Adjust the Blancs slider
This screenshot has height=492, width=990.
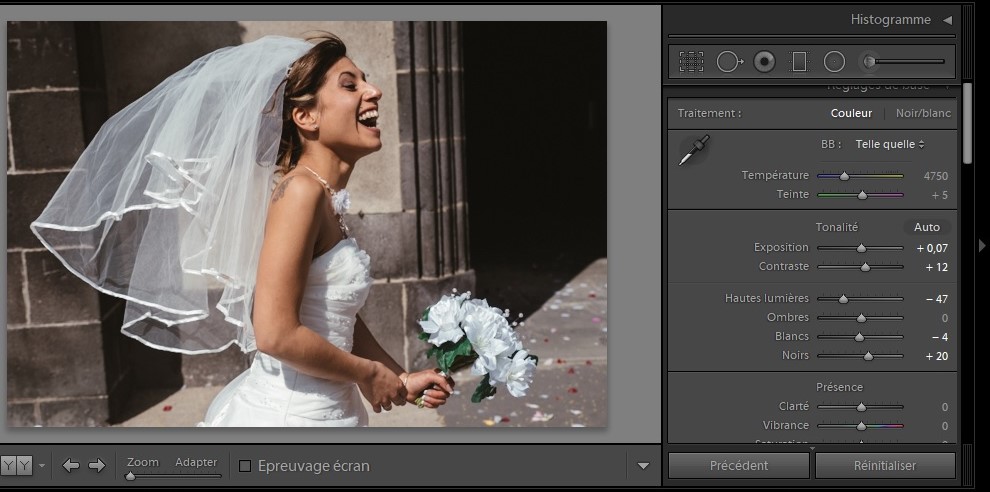pos(860,337)
